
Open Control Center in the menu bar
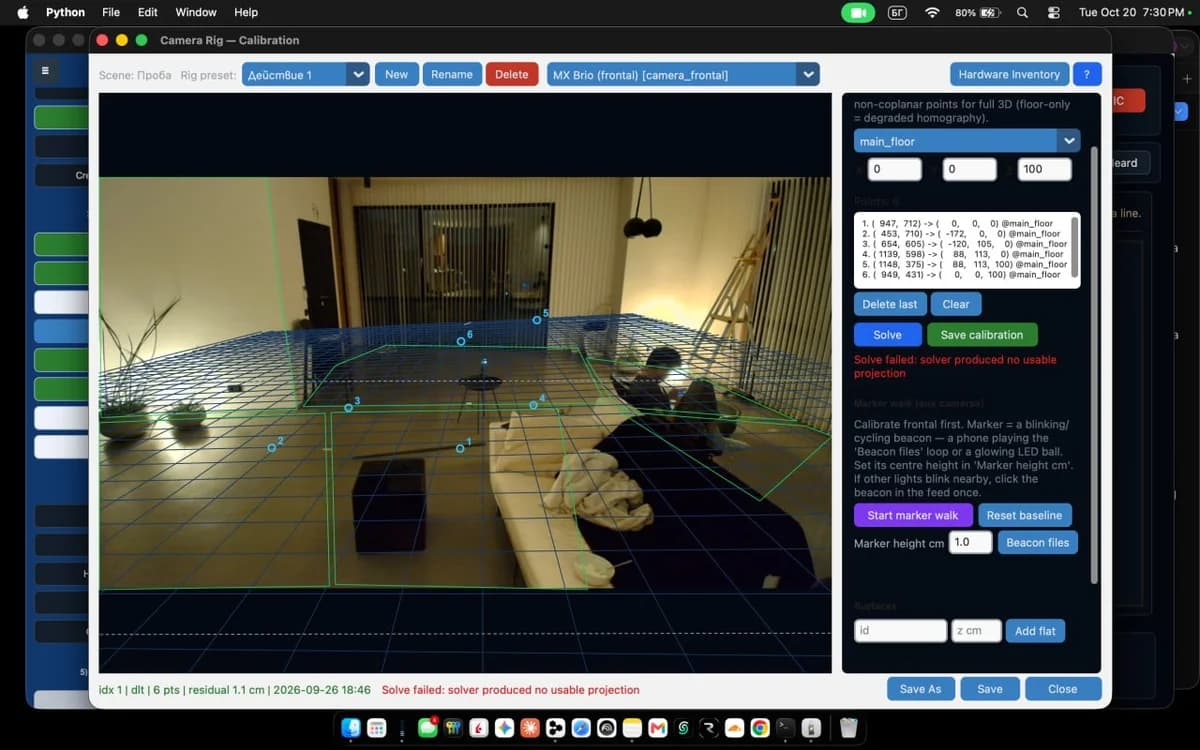pos(1053,12)
